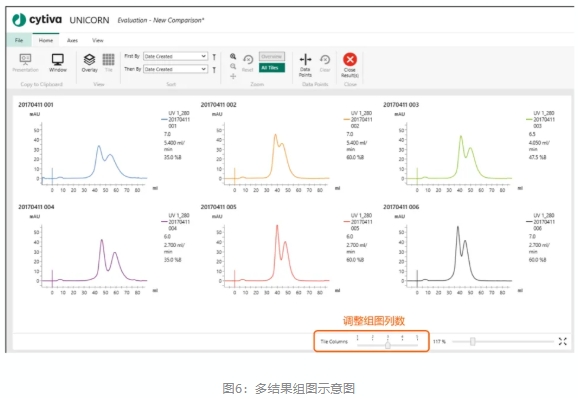Toggle First By sort direction arrow
Image resolution: width=578 pixels, height=399 pixels.
(214, 57)
